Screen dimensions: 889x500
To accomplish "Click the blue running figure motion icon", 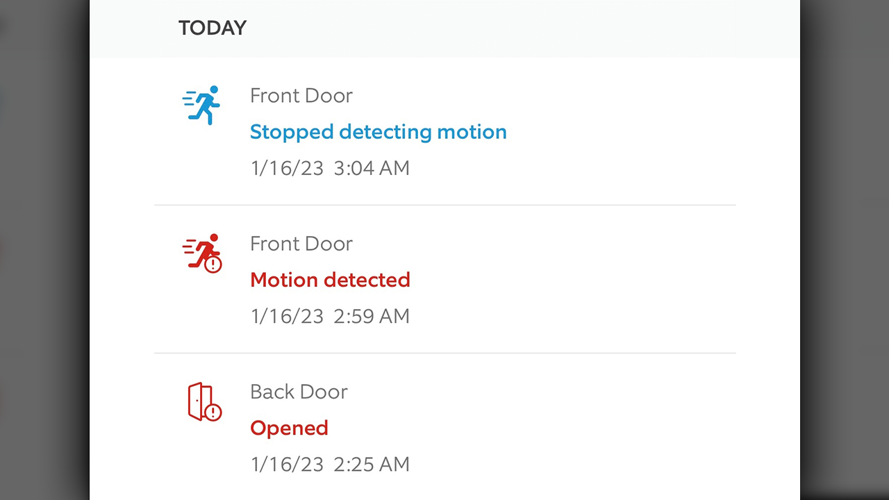I will click(202, 105).
